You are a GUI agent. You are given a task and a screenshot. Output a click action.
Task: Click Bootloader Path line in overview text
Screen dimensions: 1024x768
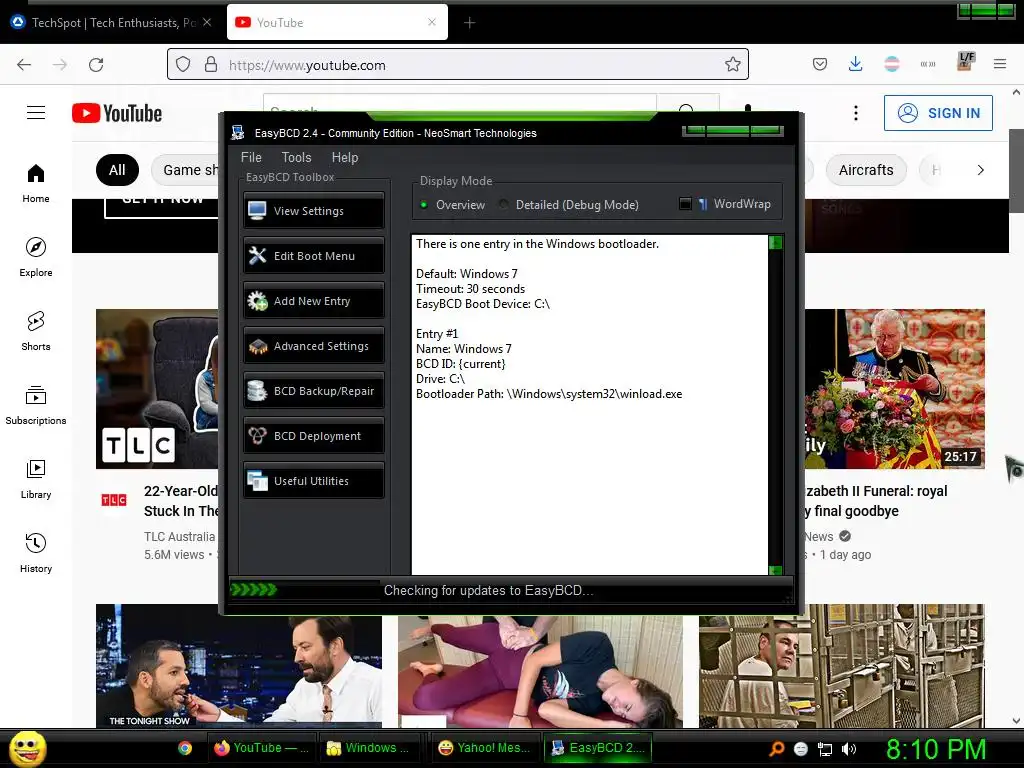(549, 394)
